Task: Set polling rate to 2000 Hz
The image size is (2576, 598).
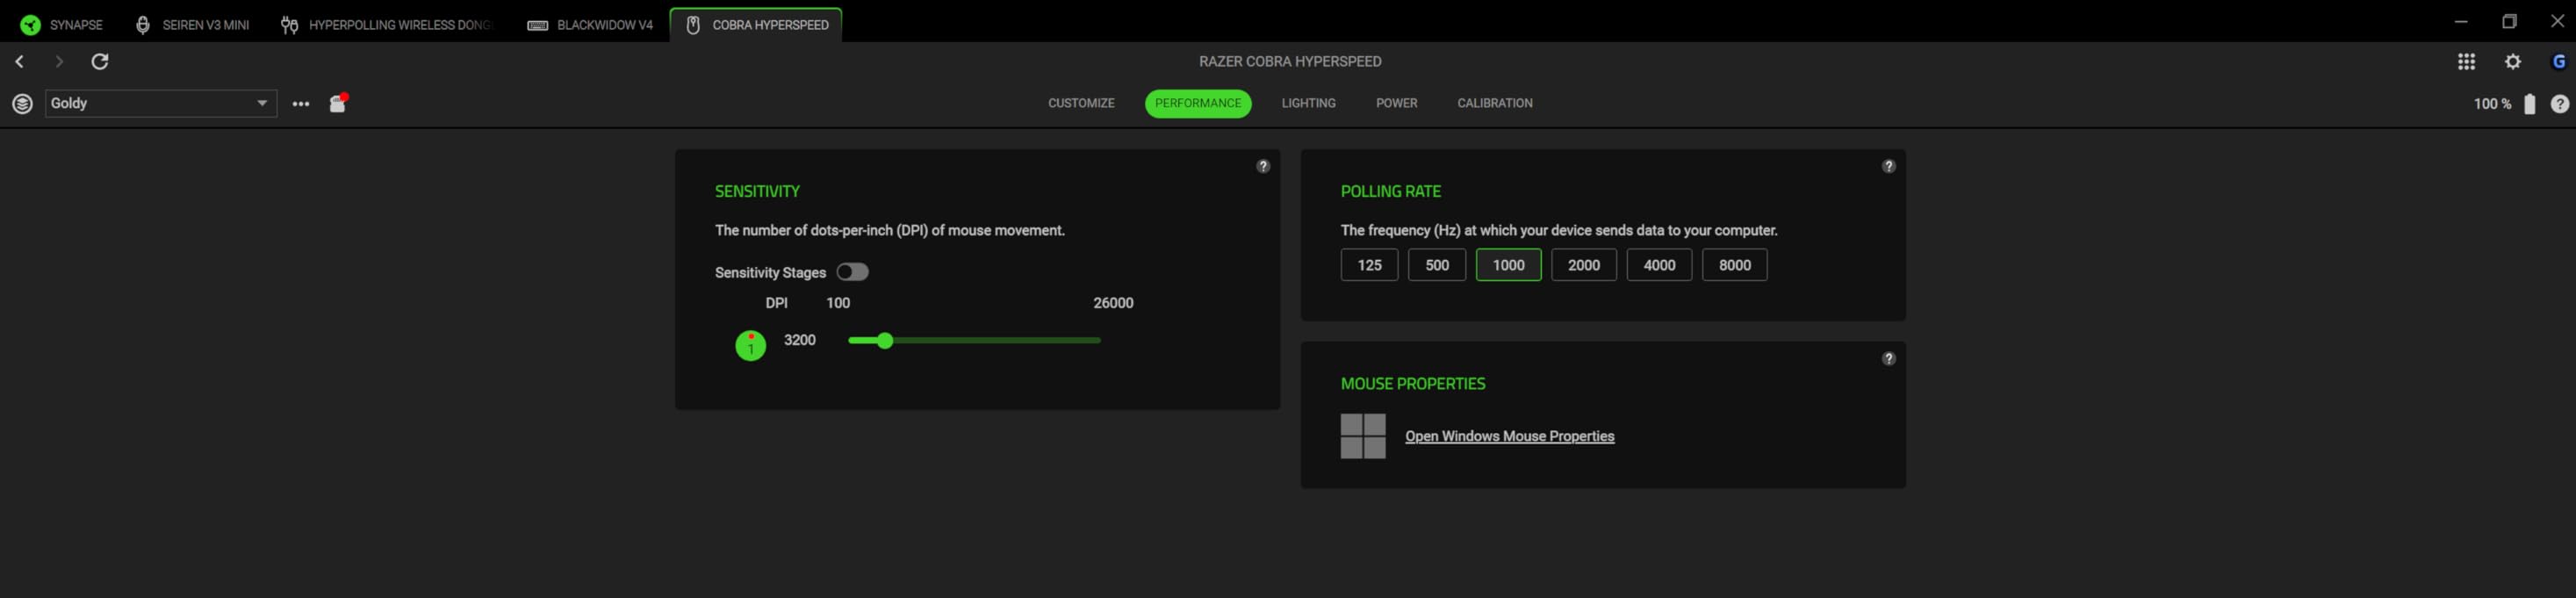Action: tap(1583, 265)
